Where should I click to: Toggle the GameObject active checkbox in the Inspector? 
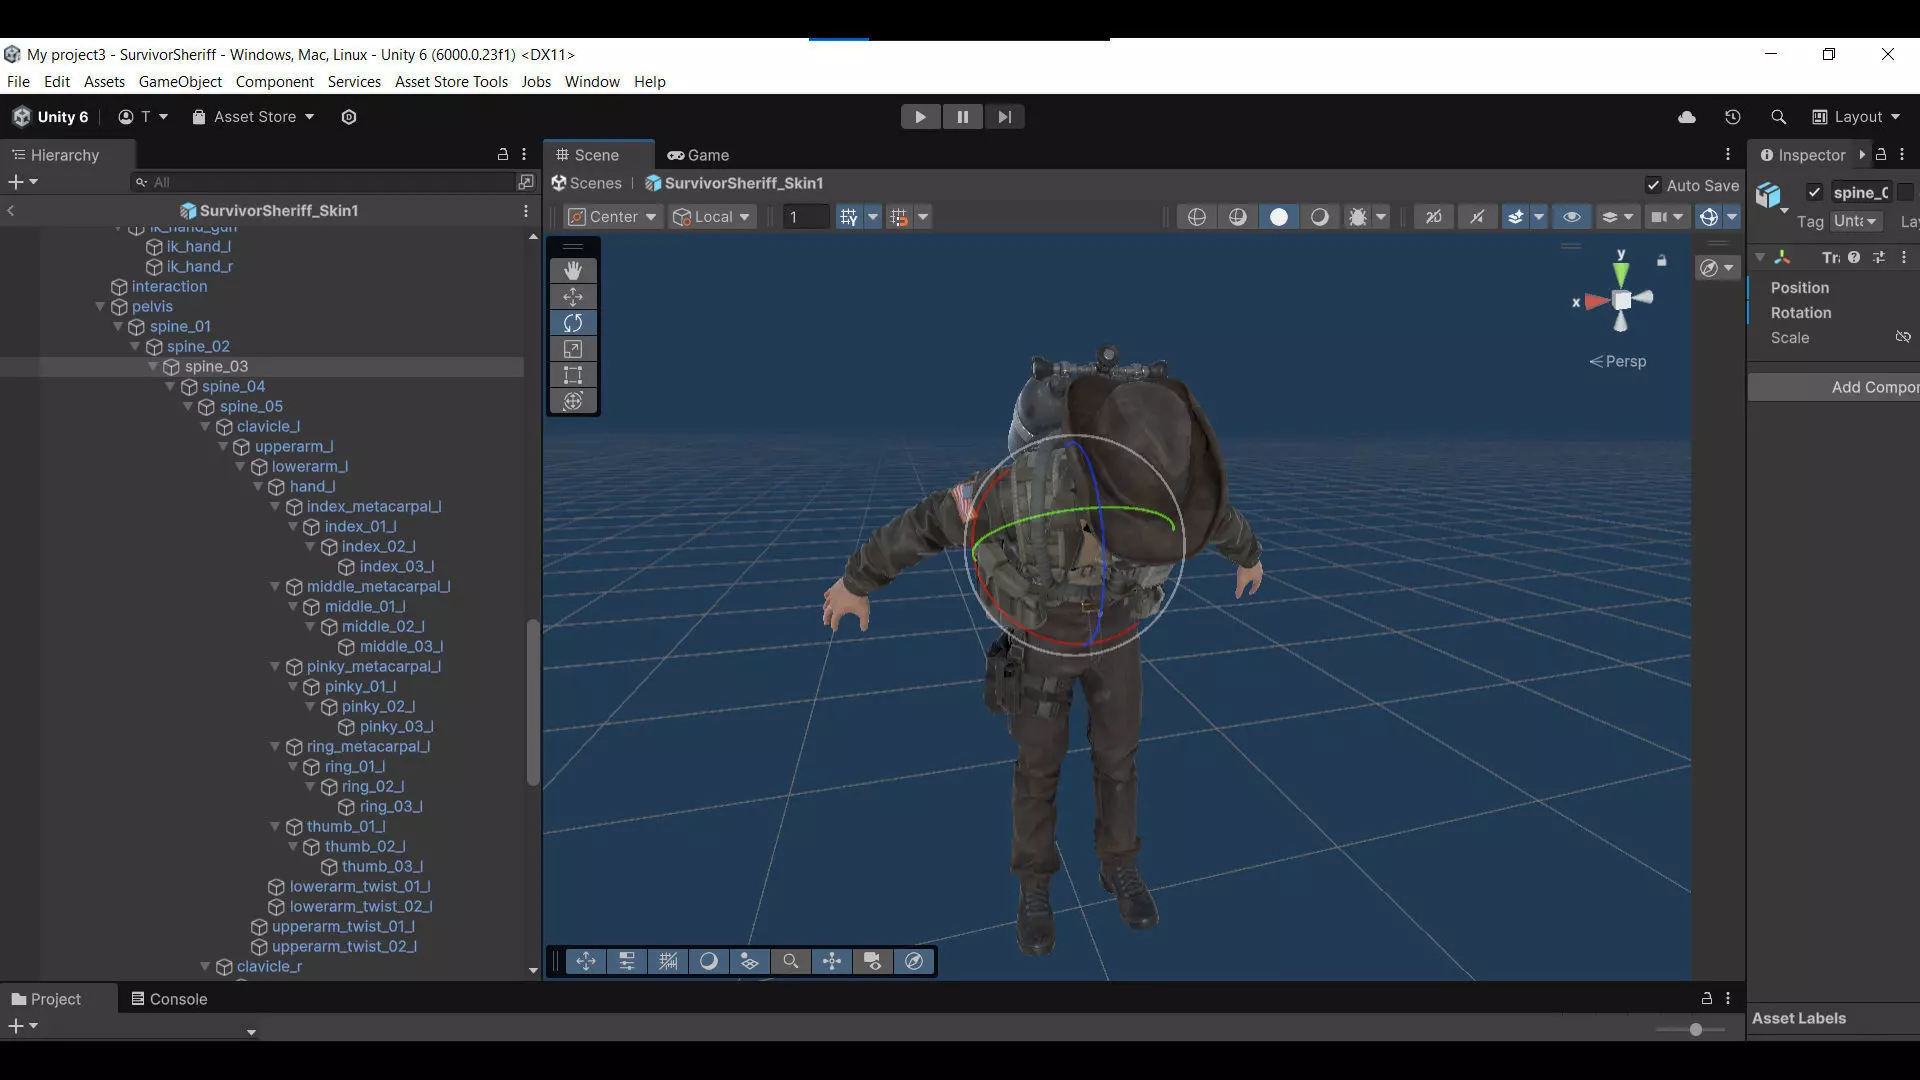click(x=1814, y=192)
